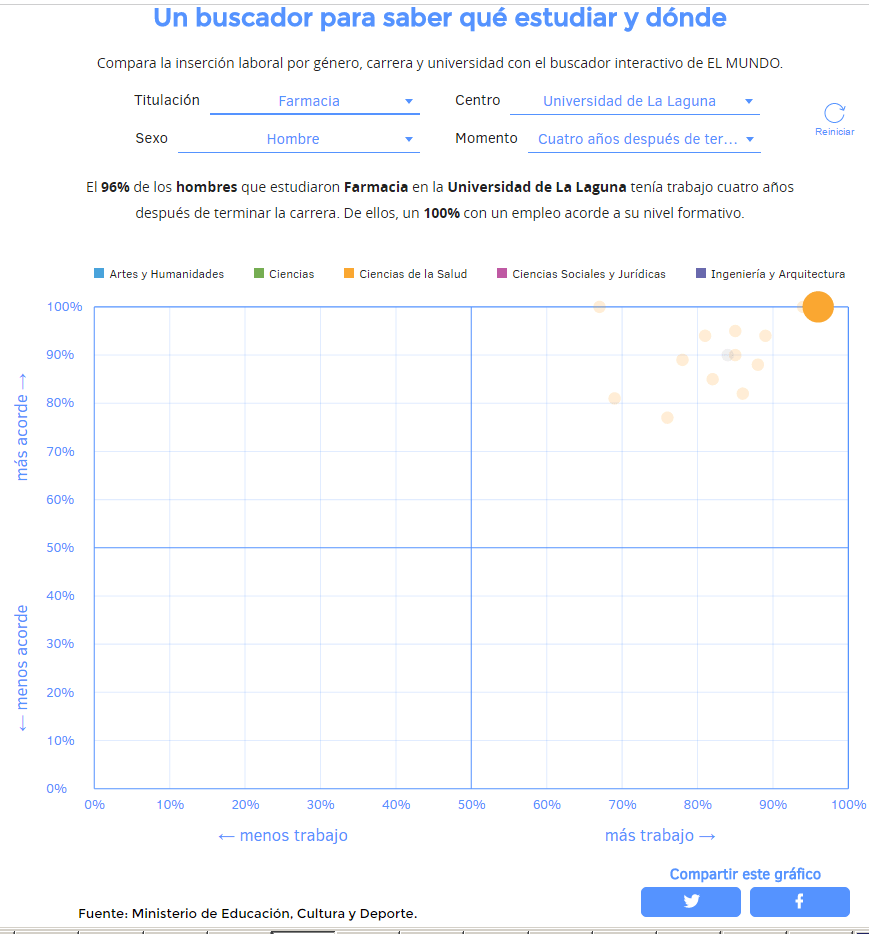
Task: Share the chart on Facebook
Action: pyautogui.click(x=799, y=901)
